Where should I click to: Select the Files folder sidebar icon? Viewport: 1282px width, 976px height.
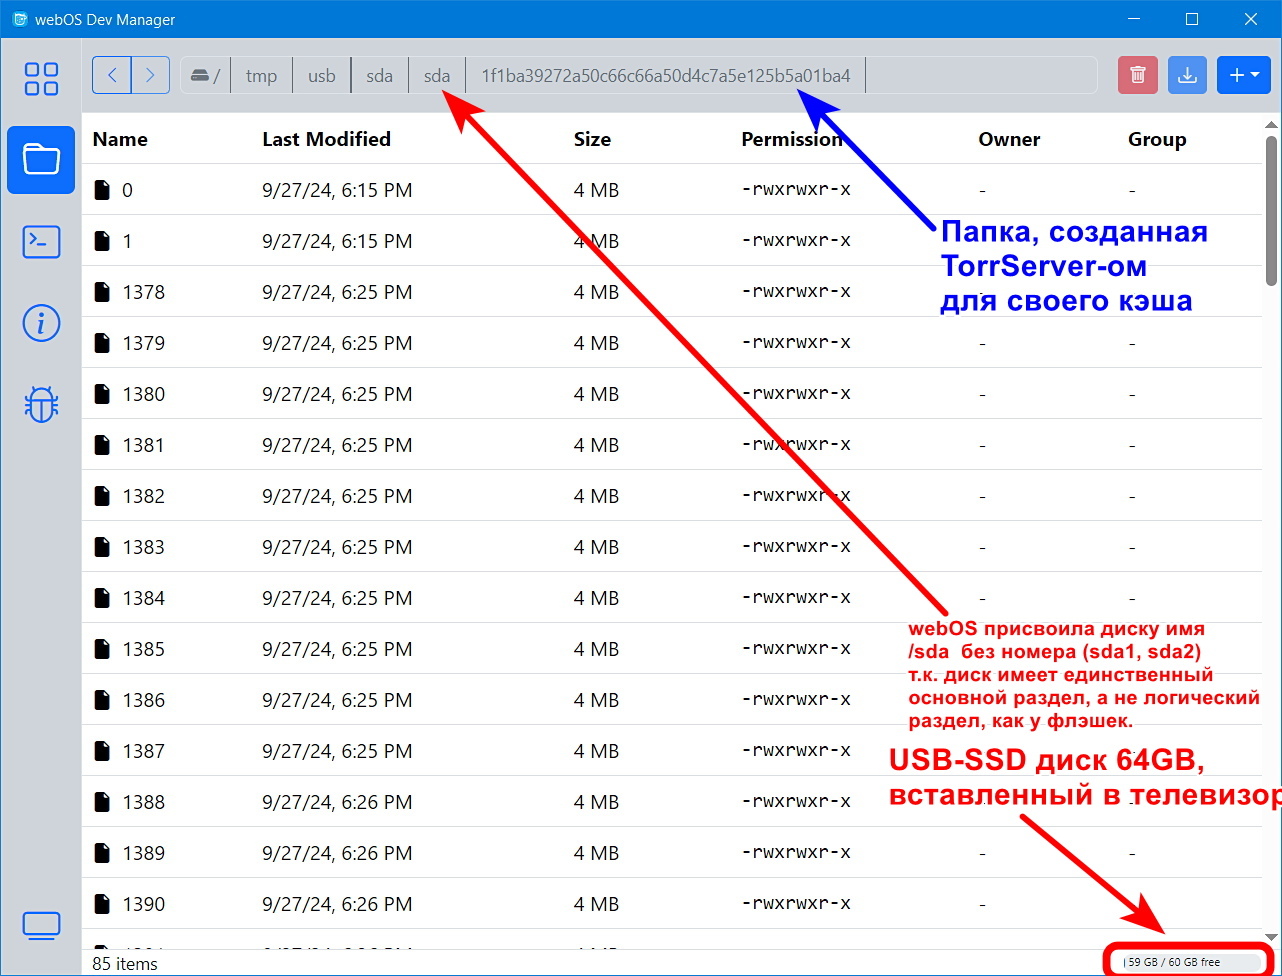pyautogui.click(x=41, y=160)
